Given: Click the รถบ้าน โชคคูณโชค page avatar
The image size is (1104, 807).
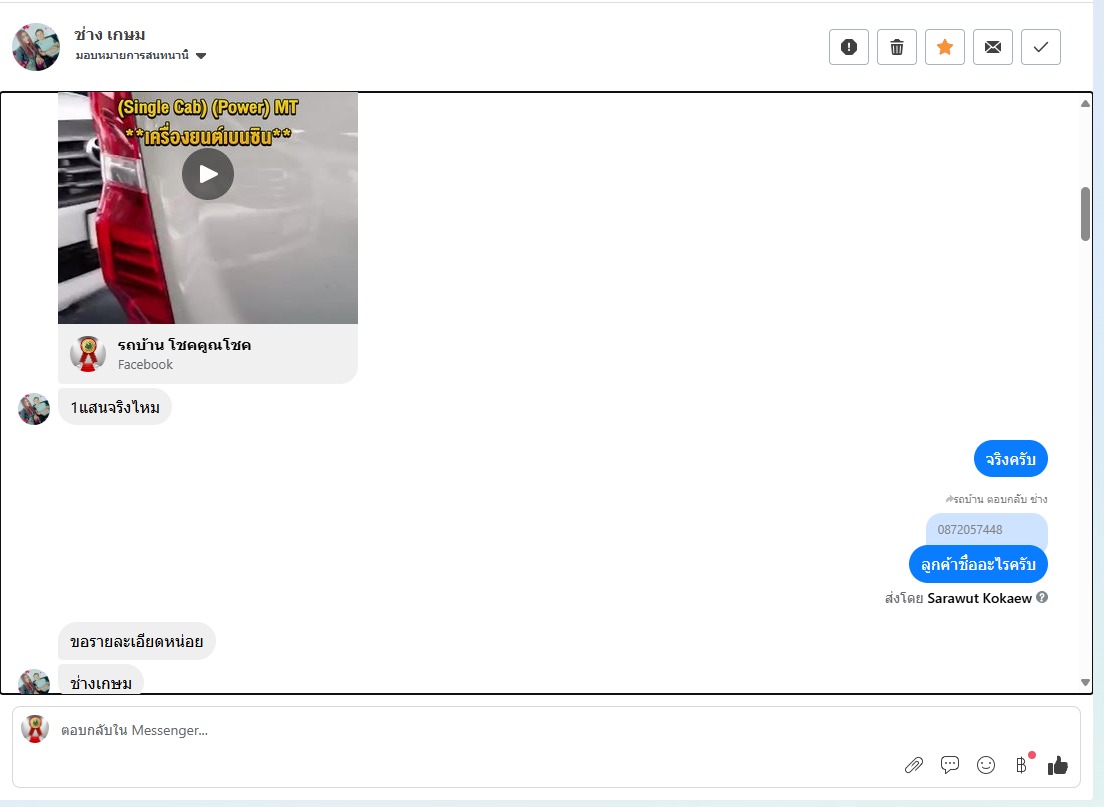Looking at the screenshot, I should [88, 354].
